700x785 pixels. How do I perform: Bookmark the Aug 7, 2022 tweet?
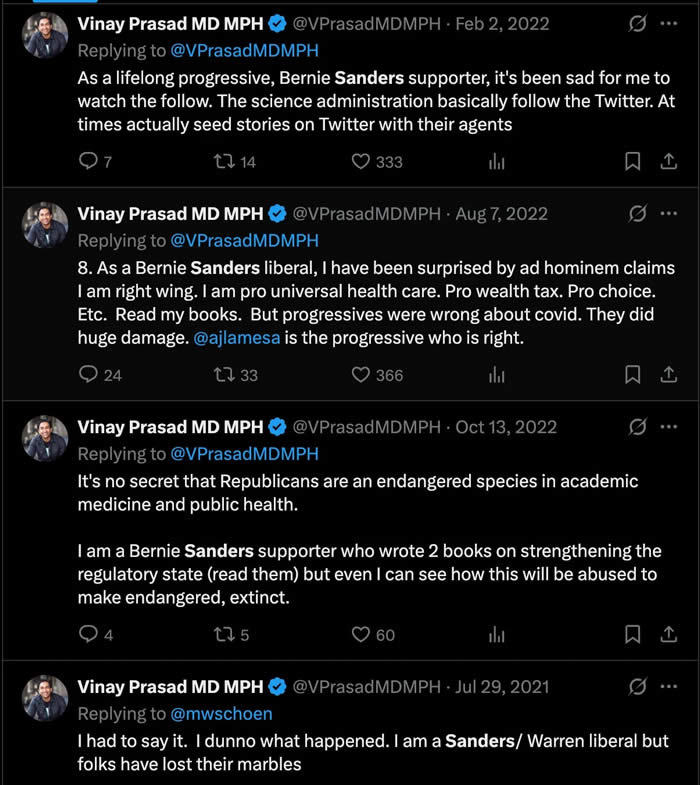632,375
